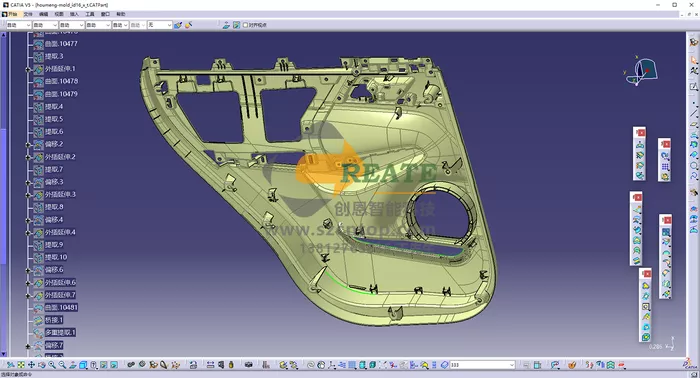Click the Rotate view icon
Viewport: 700px width, 378px height.
coord(42,365)
